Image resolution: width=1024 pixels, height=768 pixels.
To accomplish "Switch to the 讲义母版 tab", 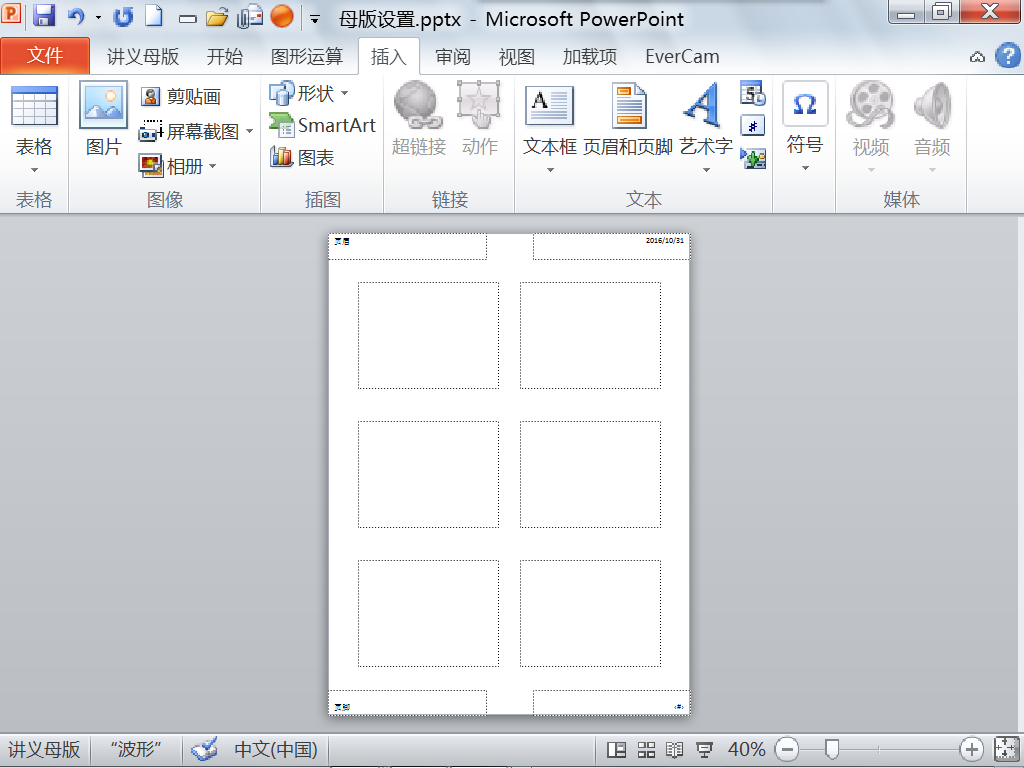I will pos(143,57).
